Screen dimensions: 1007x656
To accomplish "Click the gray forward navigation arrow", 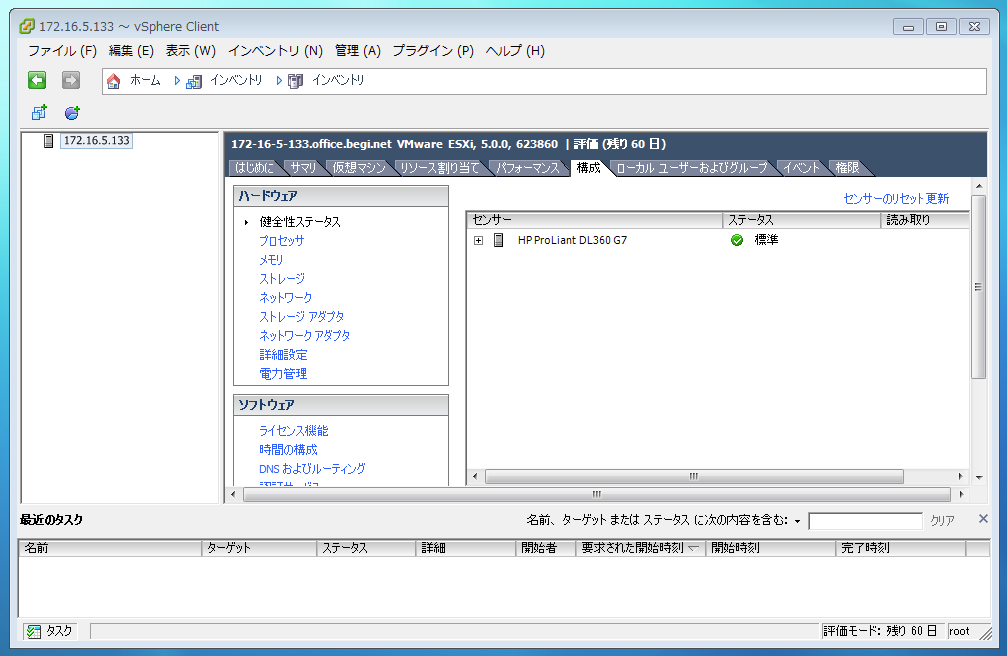I will (x=71, y=80).
